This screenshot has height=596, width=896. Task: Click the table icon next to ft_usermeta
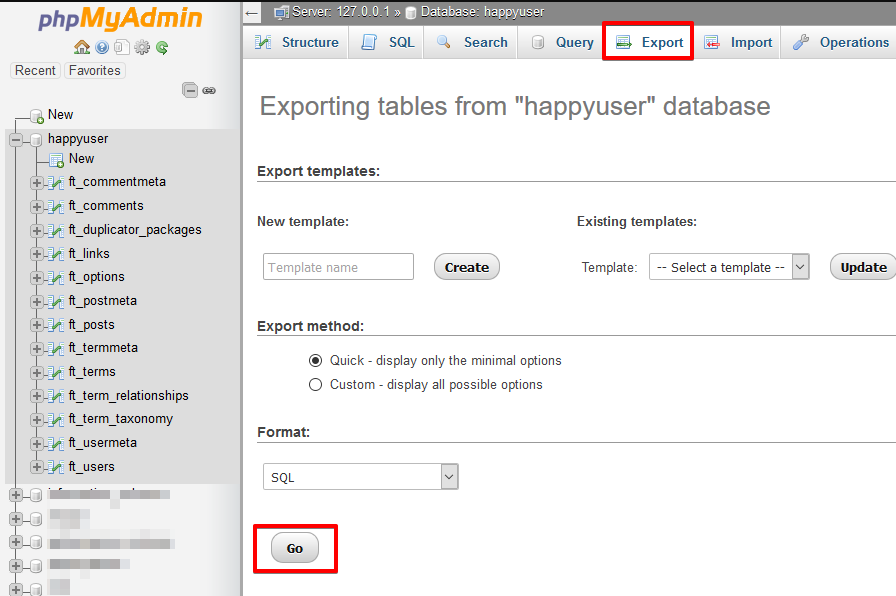[55, 443]
